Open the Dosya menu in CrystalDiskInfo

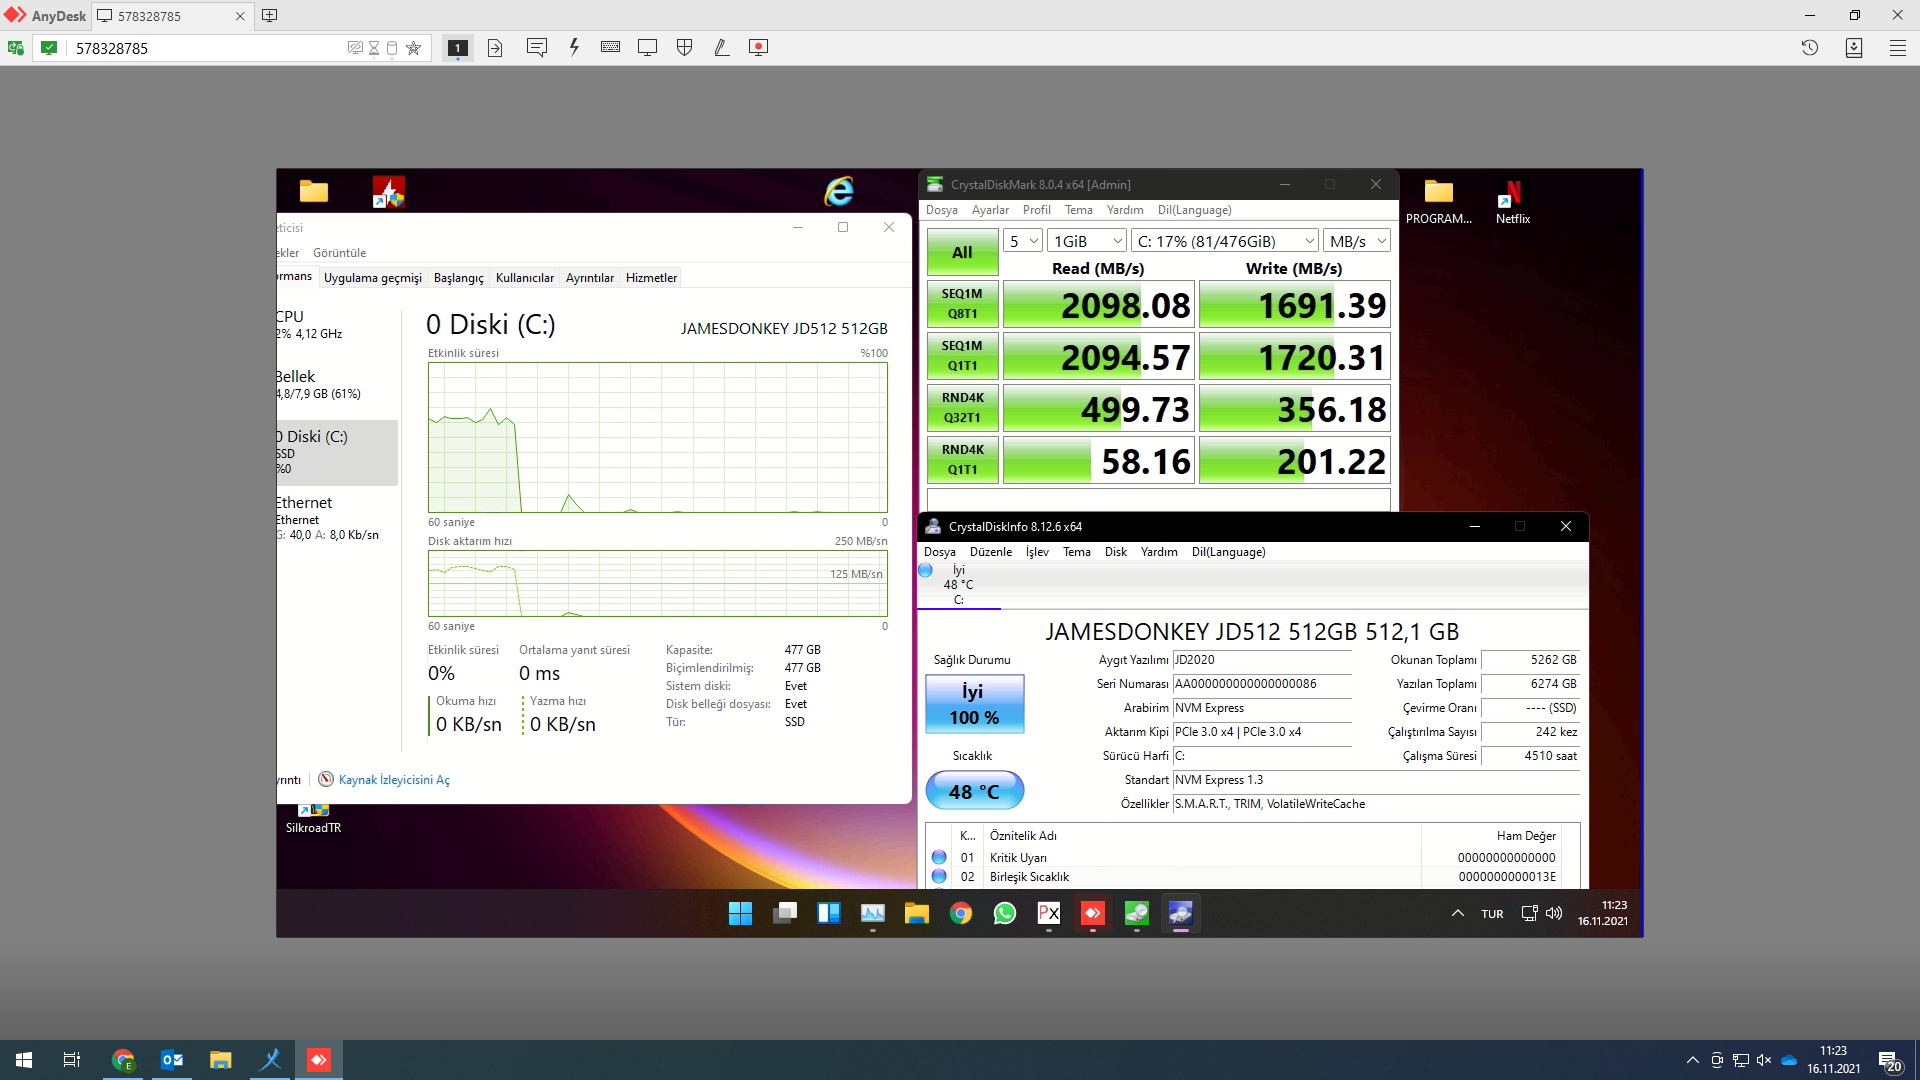(939, 552)
